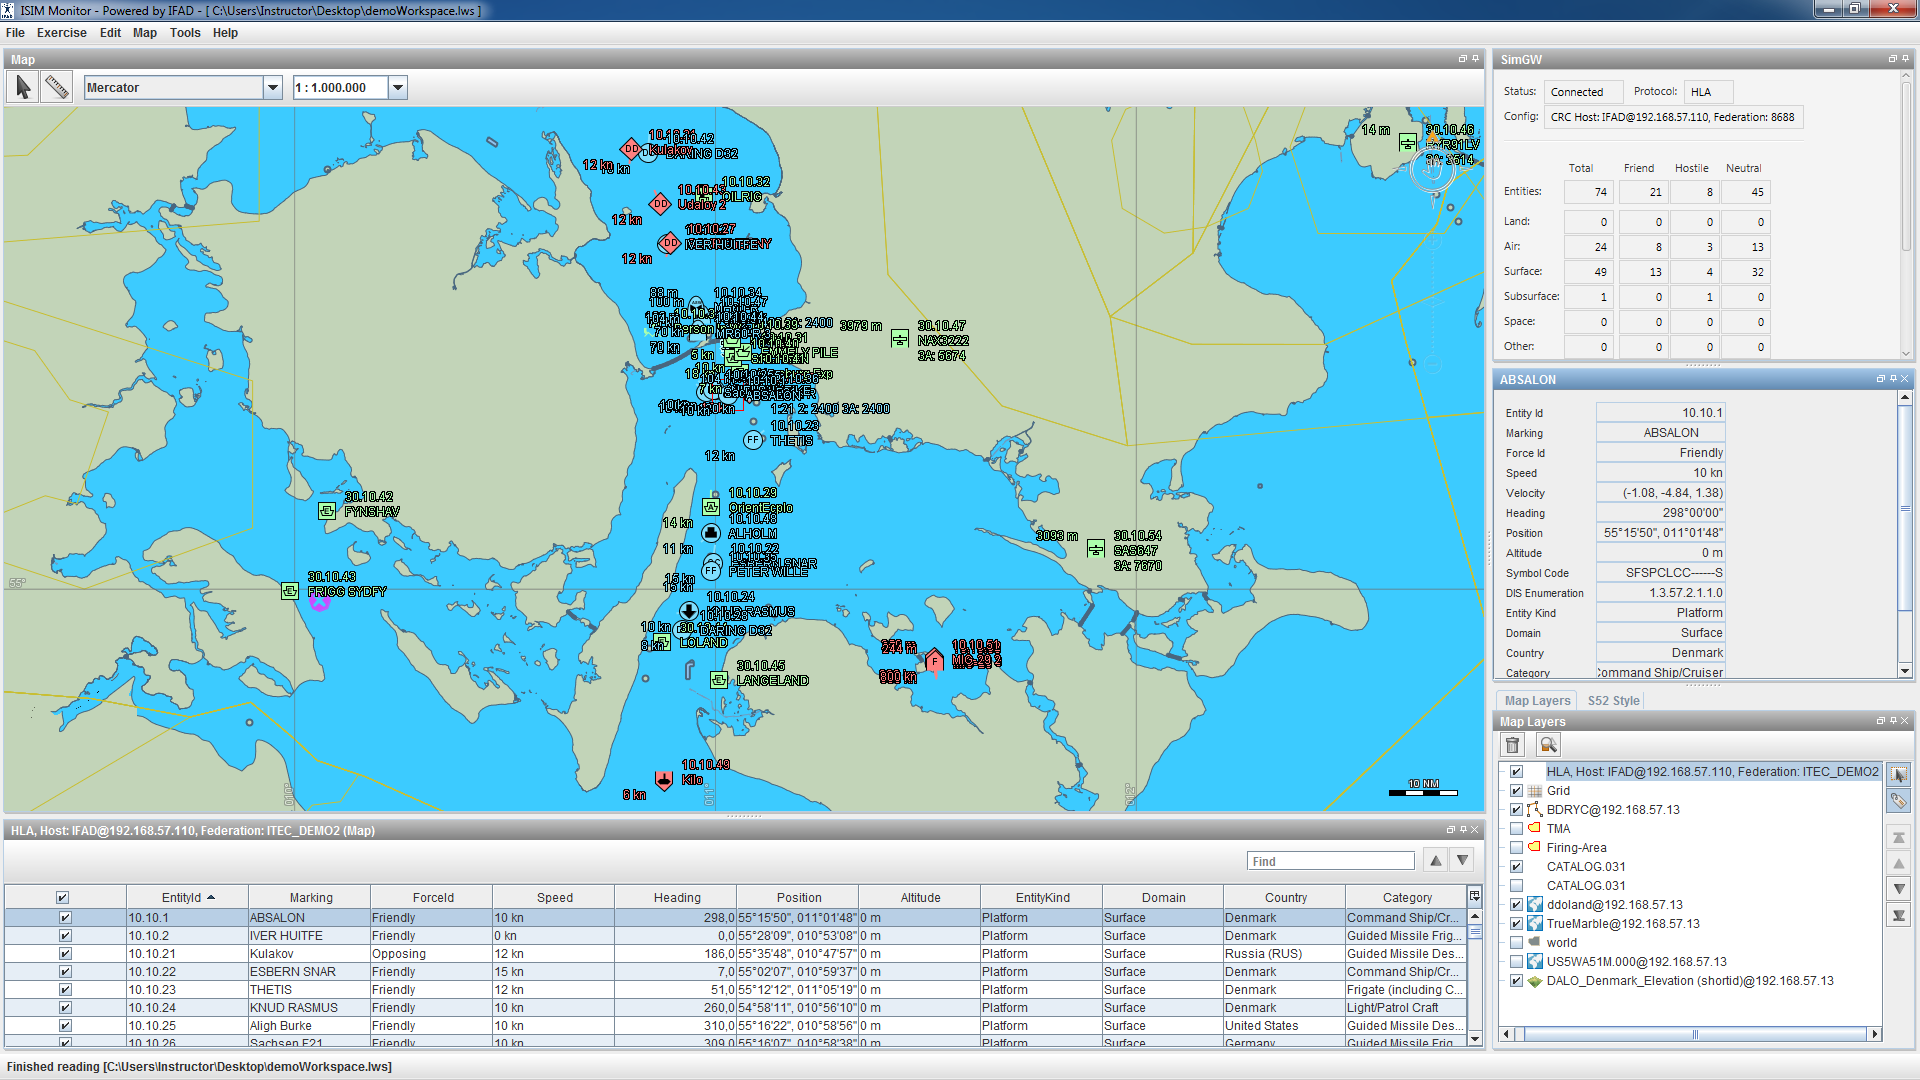Select the KNUD RASMUS table row
Viewport: 1920px width, 1080px height.
tap(736, 1008)
